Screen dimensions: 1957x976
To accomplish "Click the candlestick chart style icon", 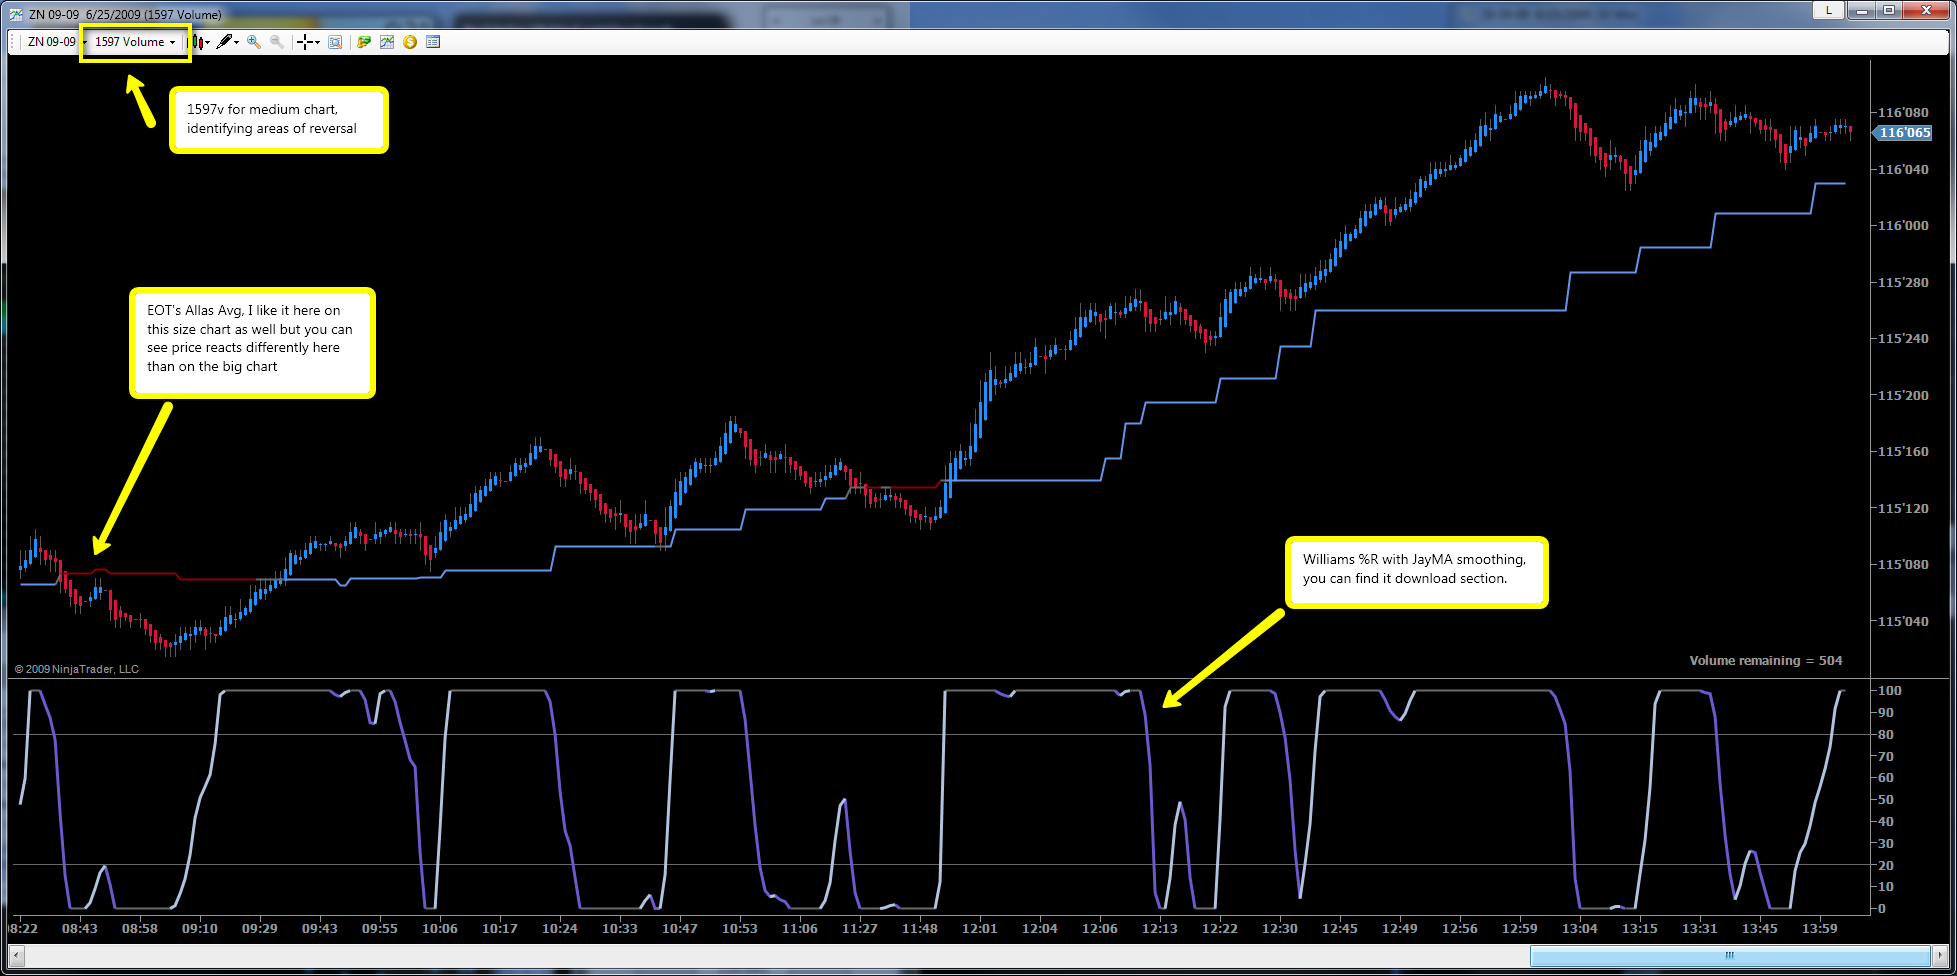I will 198,42.
